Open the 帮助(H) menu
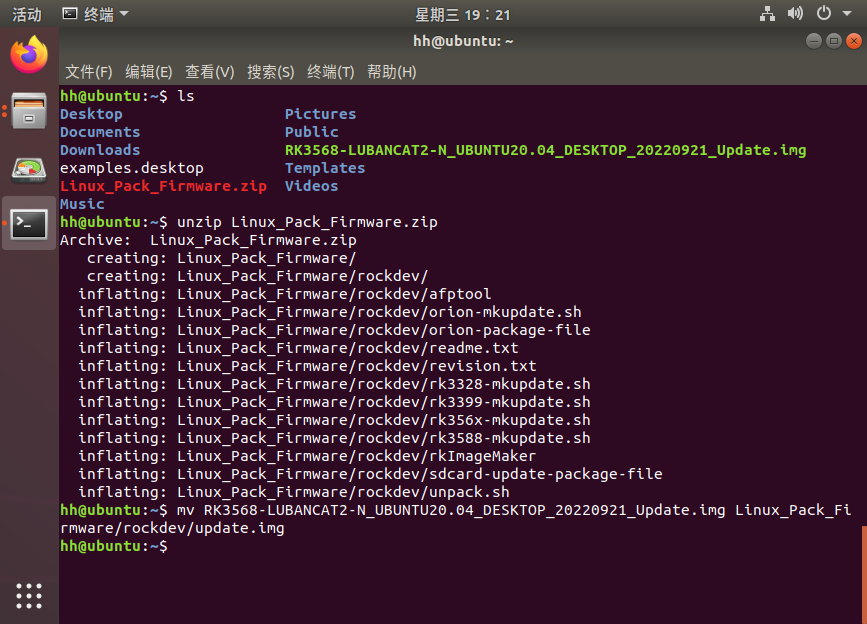 point(391,71)
